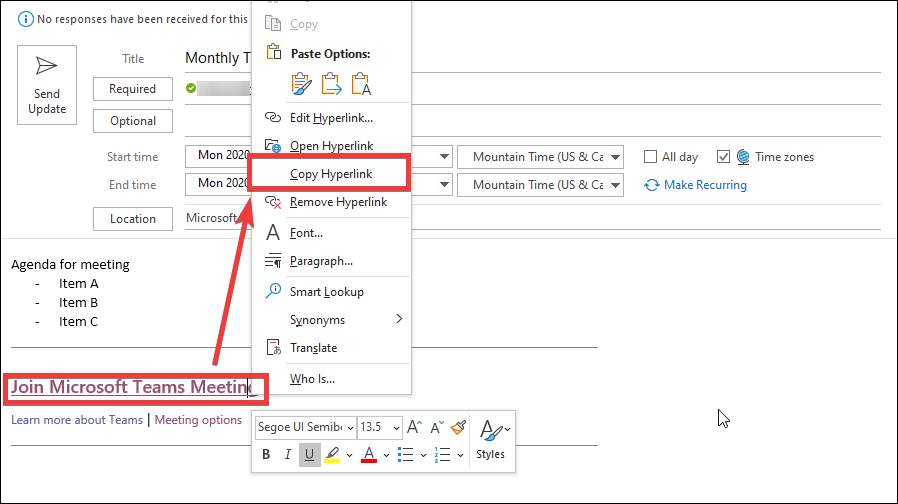
Task: Click the green attendee status check icon
Action: point(191,88)
